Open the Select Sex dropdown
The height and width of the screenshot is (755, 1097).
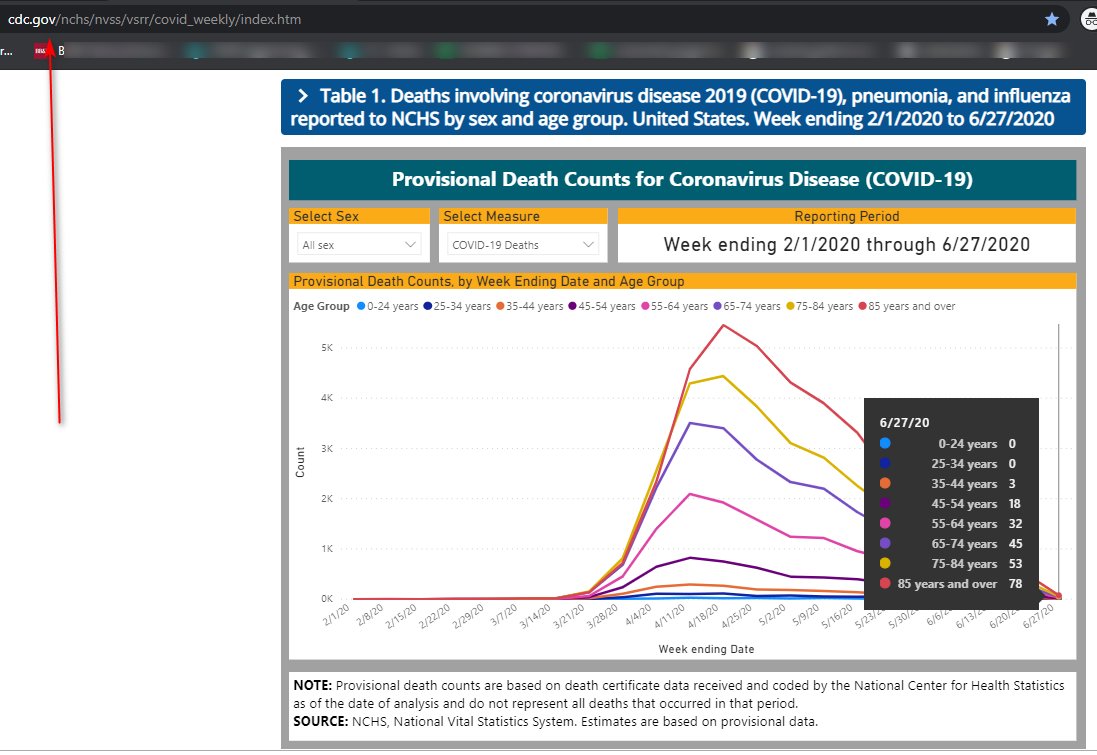click(359, 244)
